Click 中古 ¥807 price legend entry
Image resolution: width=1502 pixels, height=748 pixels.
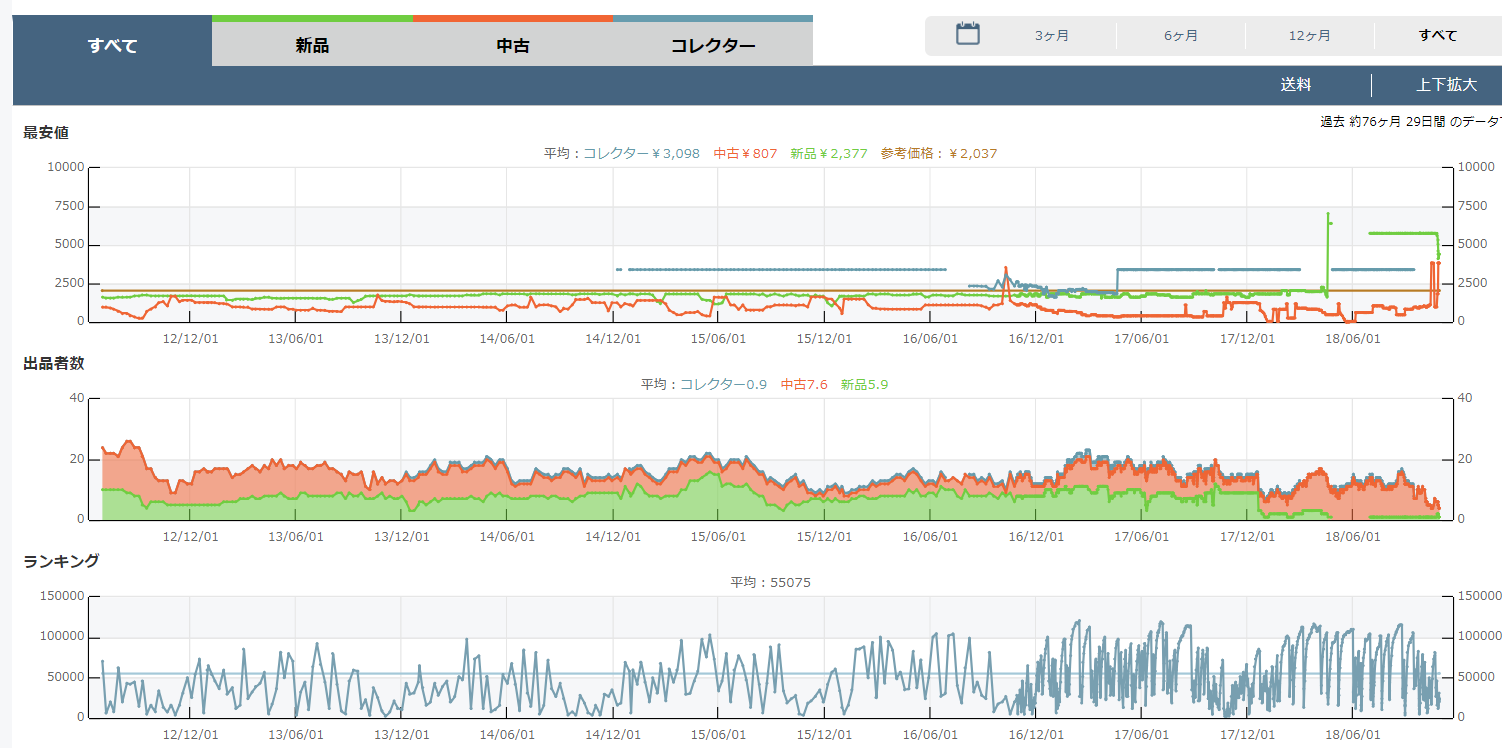(x=745, y=154)
